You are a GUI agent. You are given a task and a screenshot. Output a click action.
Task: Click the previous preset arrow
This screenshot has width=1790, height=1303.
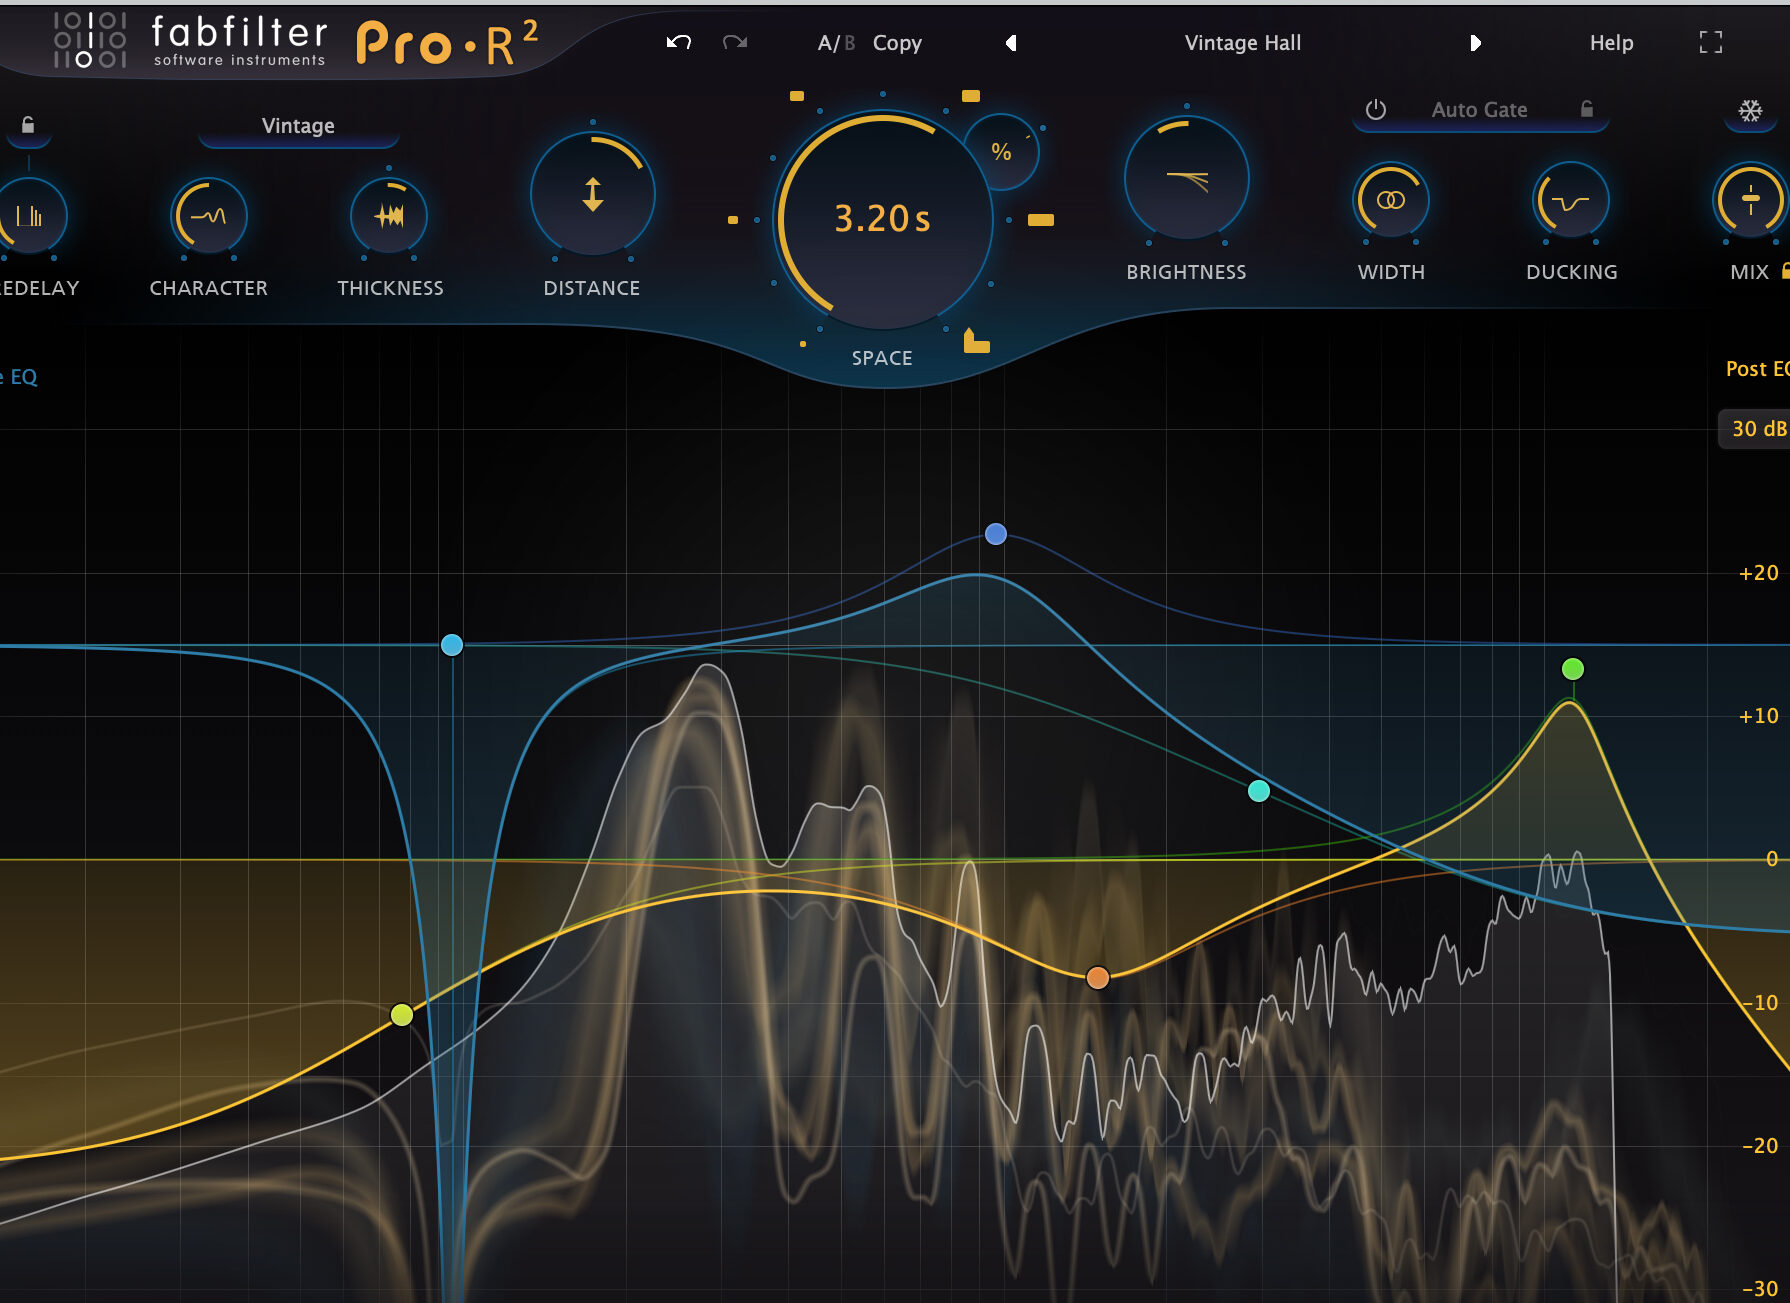click(x=1011, y=43)
